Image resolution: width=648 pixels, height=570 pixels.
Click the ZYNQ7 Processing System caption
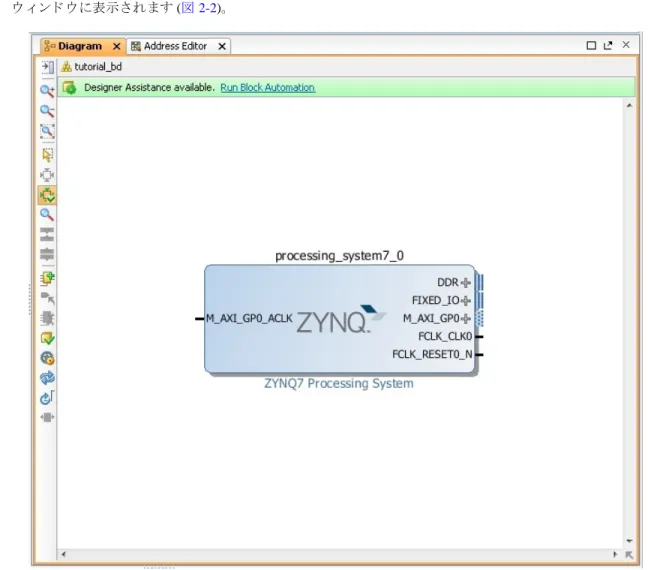coord(339,384)
